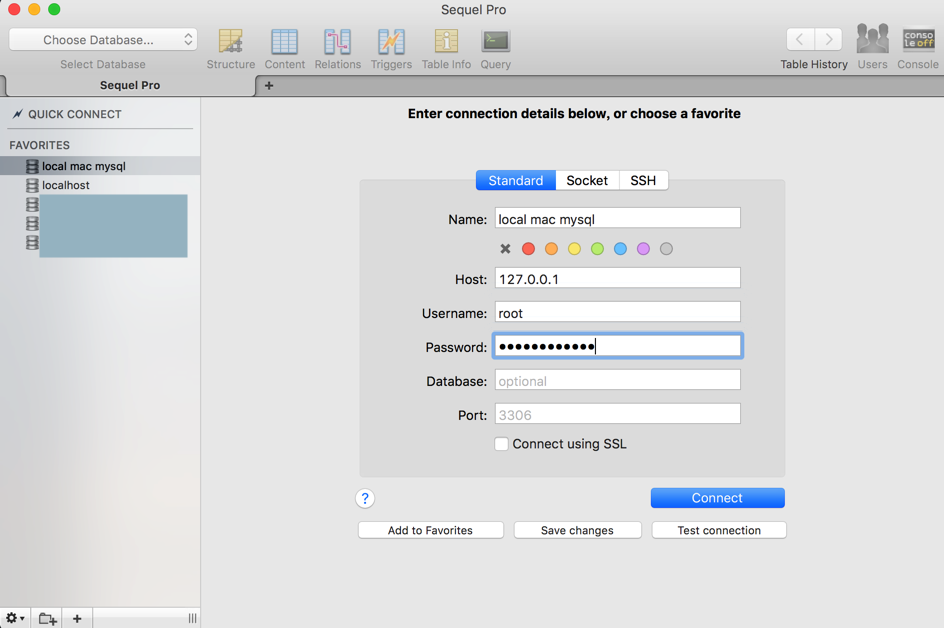The image size is (944, 628).
Task: Go back in Table History
Action: click(800, 40)
